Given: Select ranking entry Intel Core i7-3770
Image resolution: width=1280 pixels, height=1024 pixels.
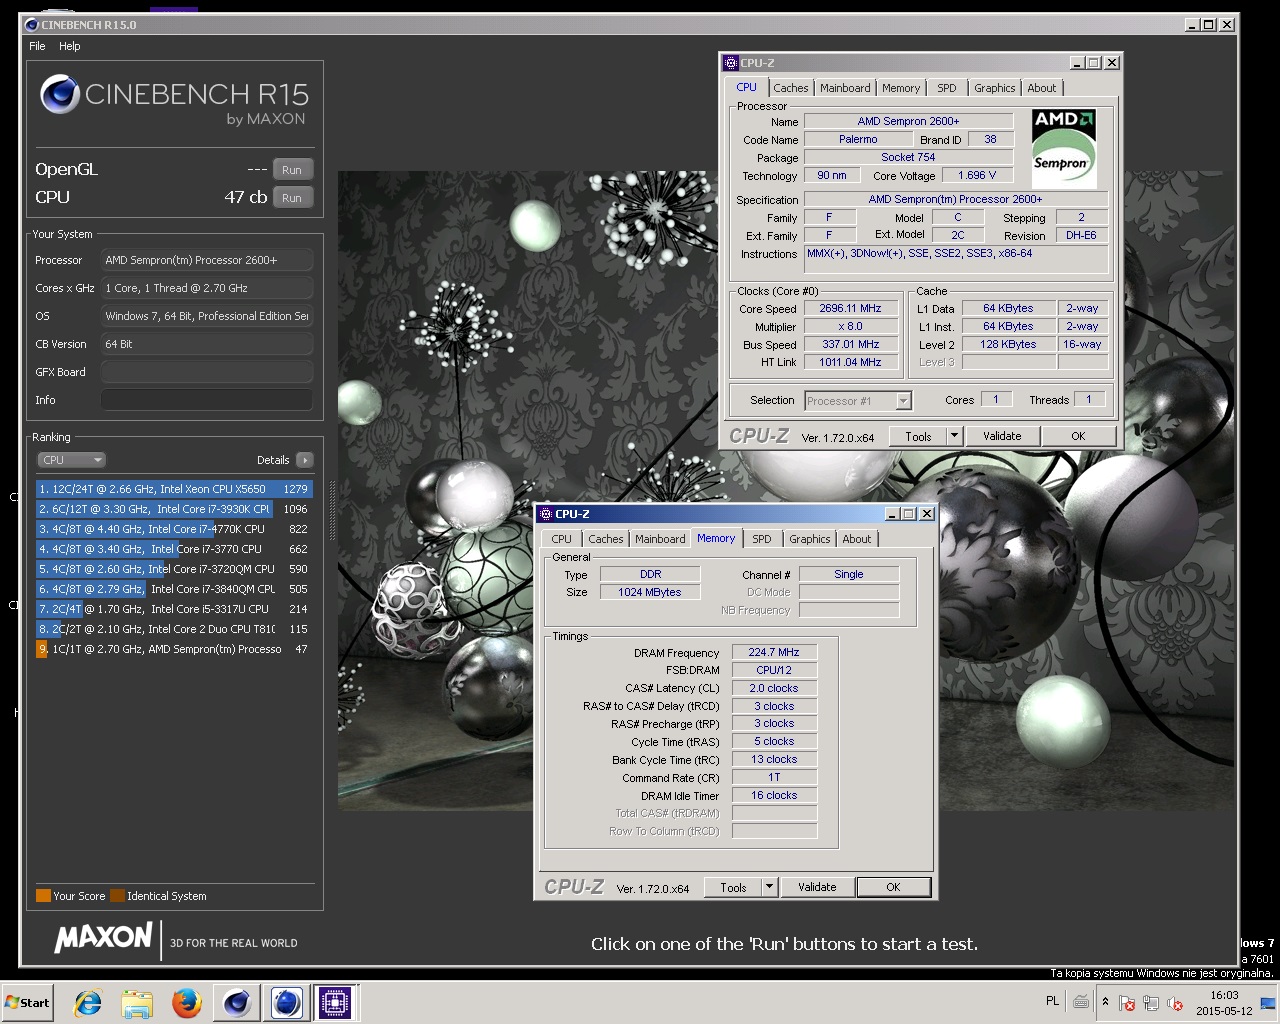Looking at the screenshot, I should pyautogui.click(x=174, y=549).
